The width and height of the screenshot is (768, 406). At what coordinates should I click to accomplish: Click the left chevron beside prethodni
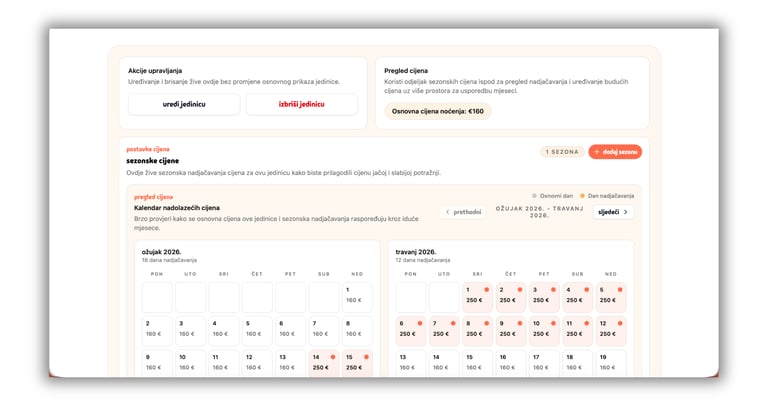pos(448,212)
